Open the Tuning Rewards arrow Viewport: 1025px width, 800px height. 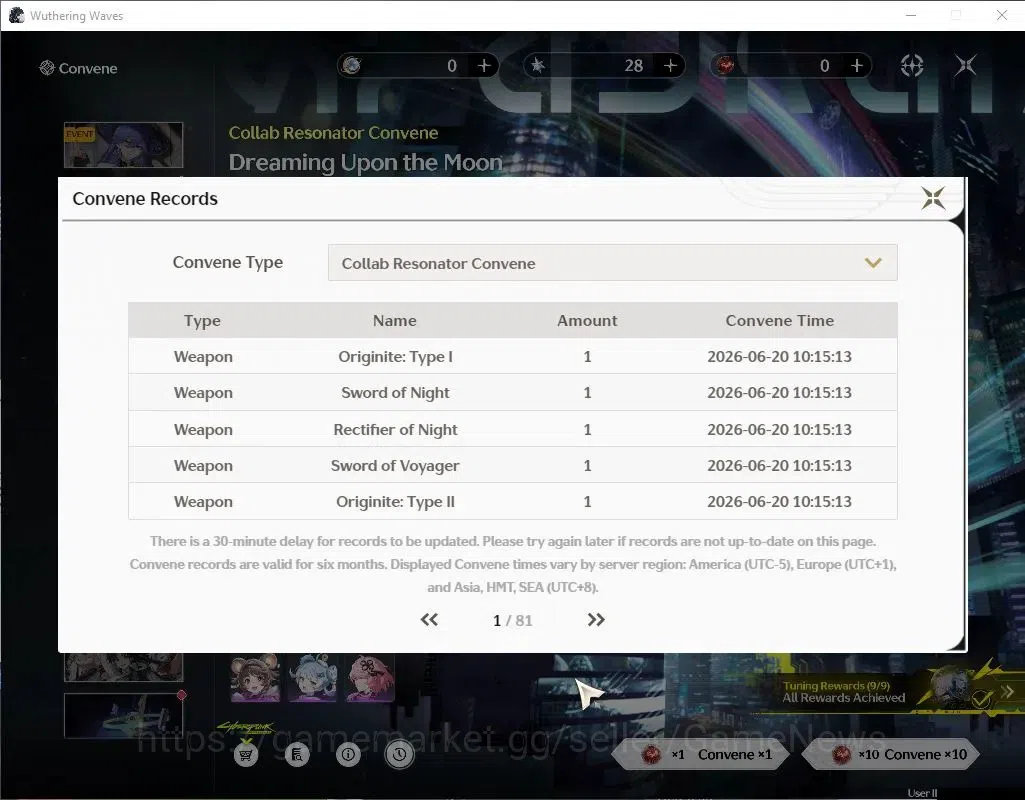pos(1008,691)
